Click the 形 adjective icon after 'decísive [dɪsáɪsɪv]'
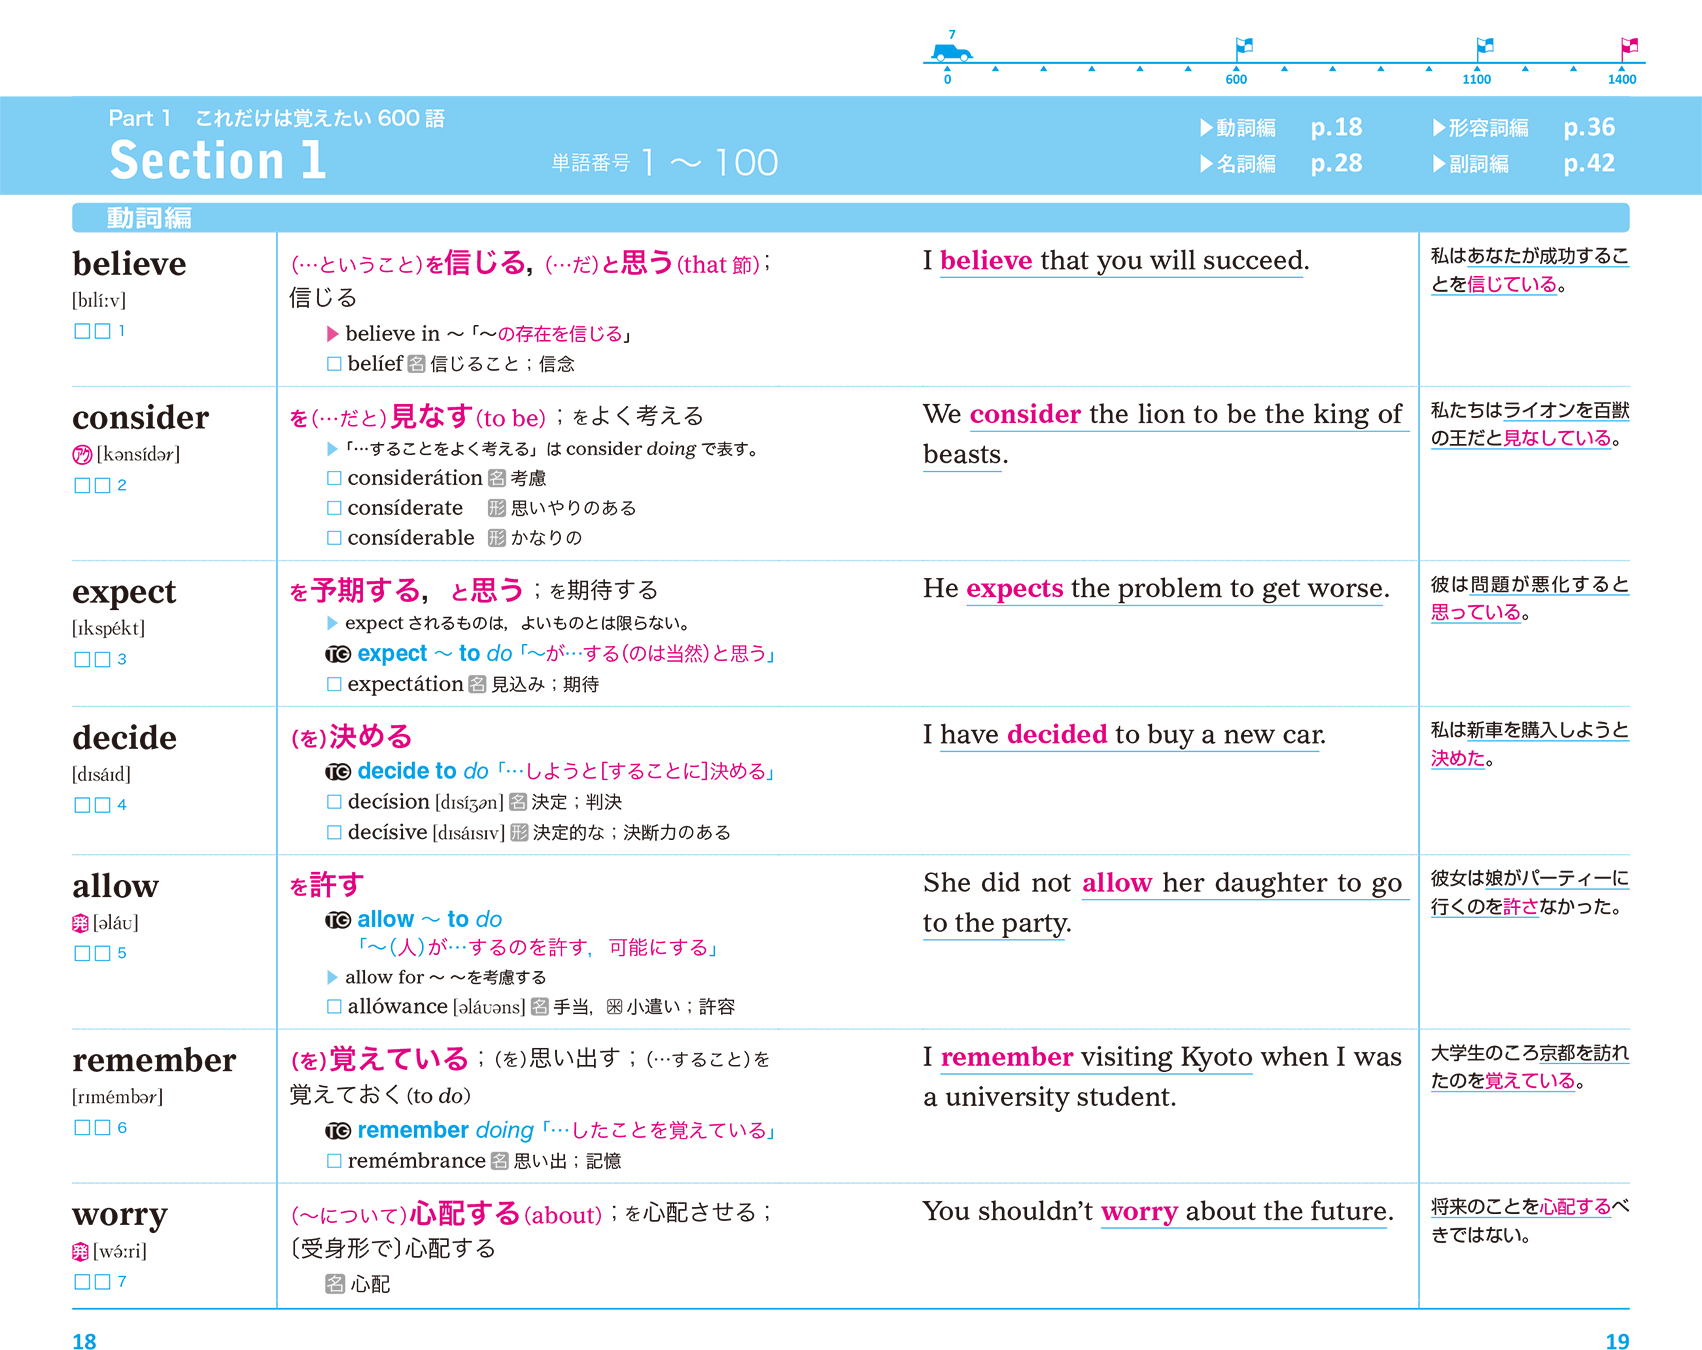The width and height of the screenshot is (1702, 1350). (x=519, y=832)
